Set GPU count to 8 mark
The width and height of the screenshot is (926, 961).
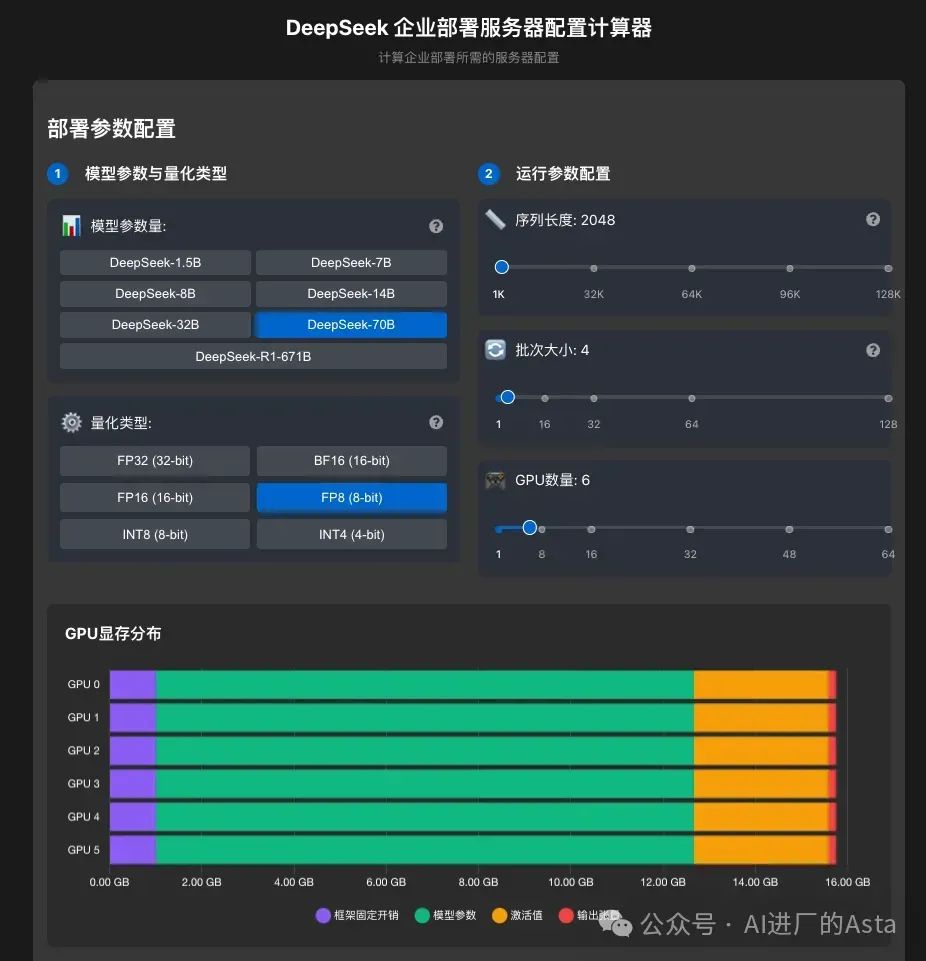[x=542, y=530]
